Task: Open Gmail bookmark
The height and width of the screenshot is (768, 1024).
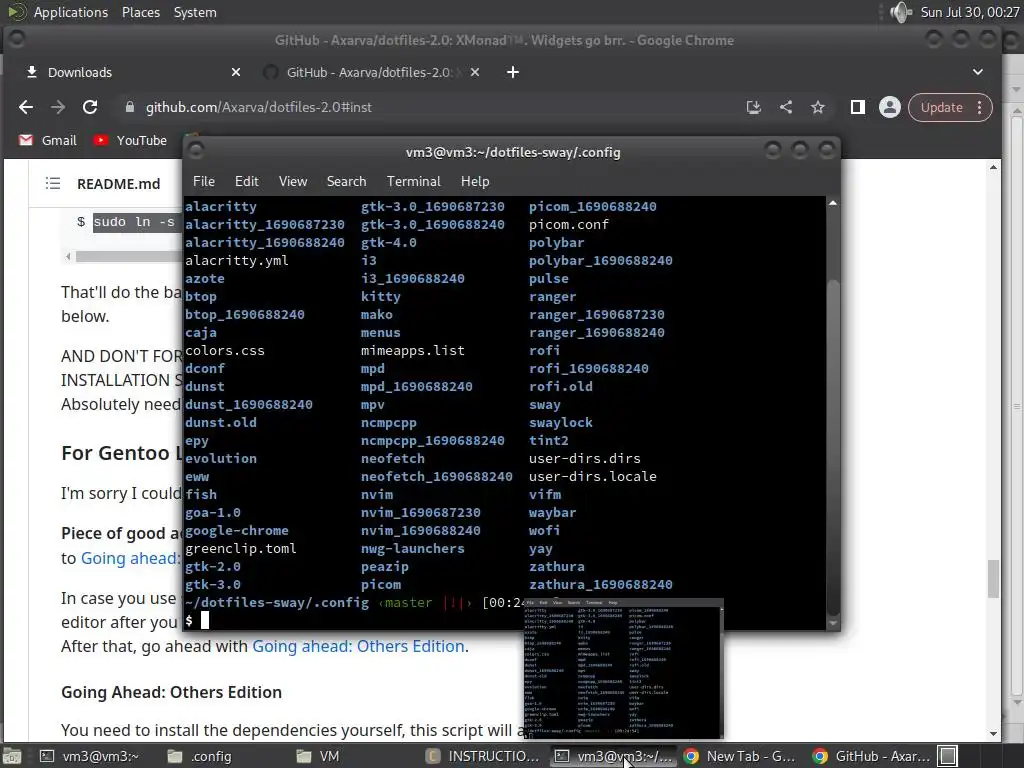Action: 48,140
